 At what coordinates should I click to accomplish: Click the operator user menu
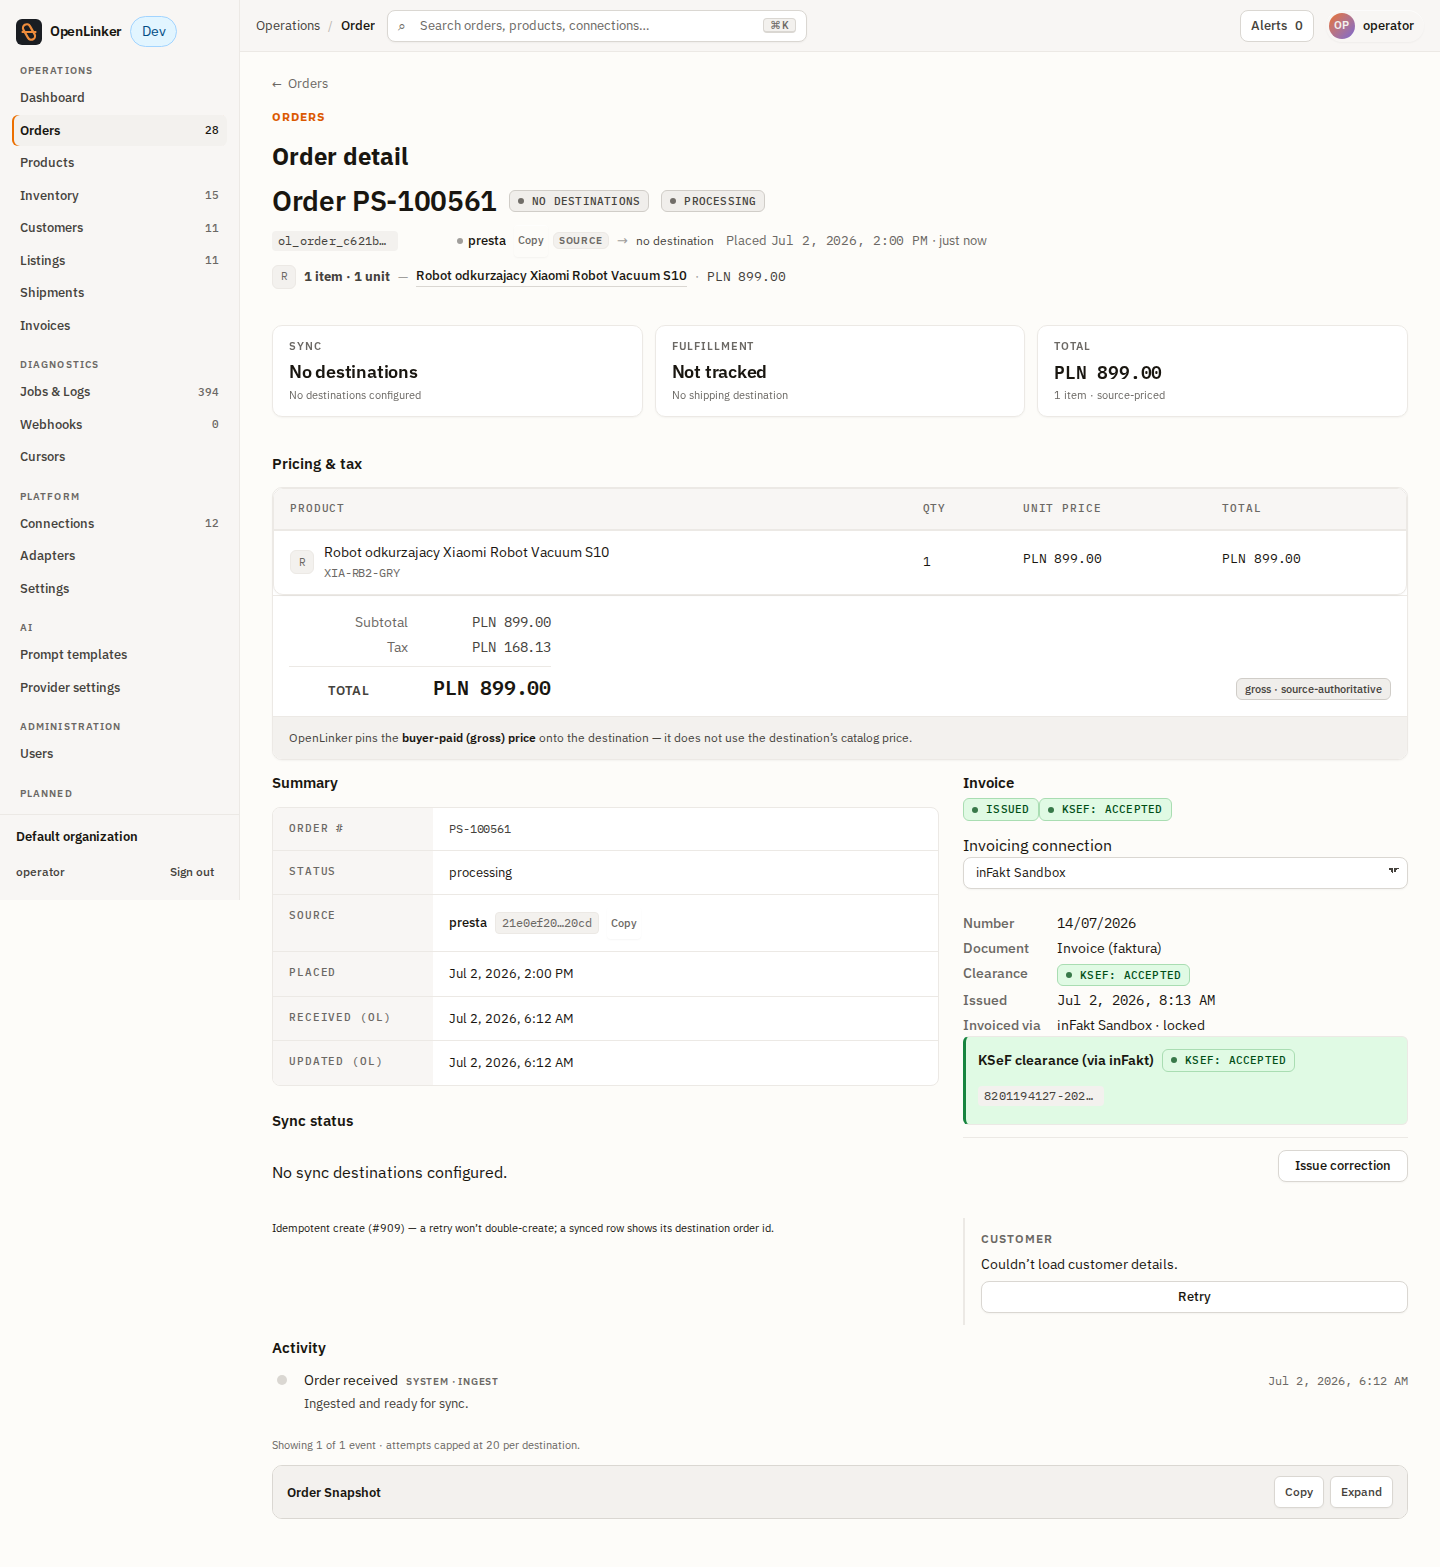coord(1372,26)
